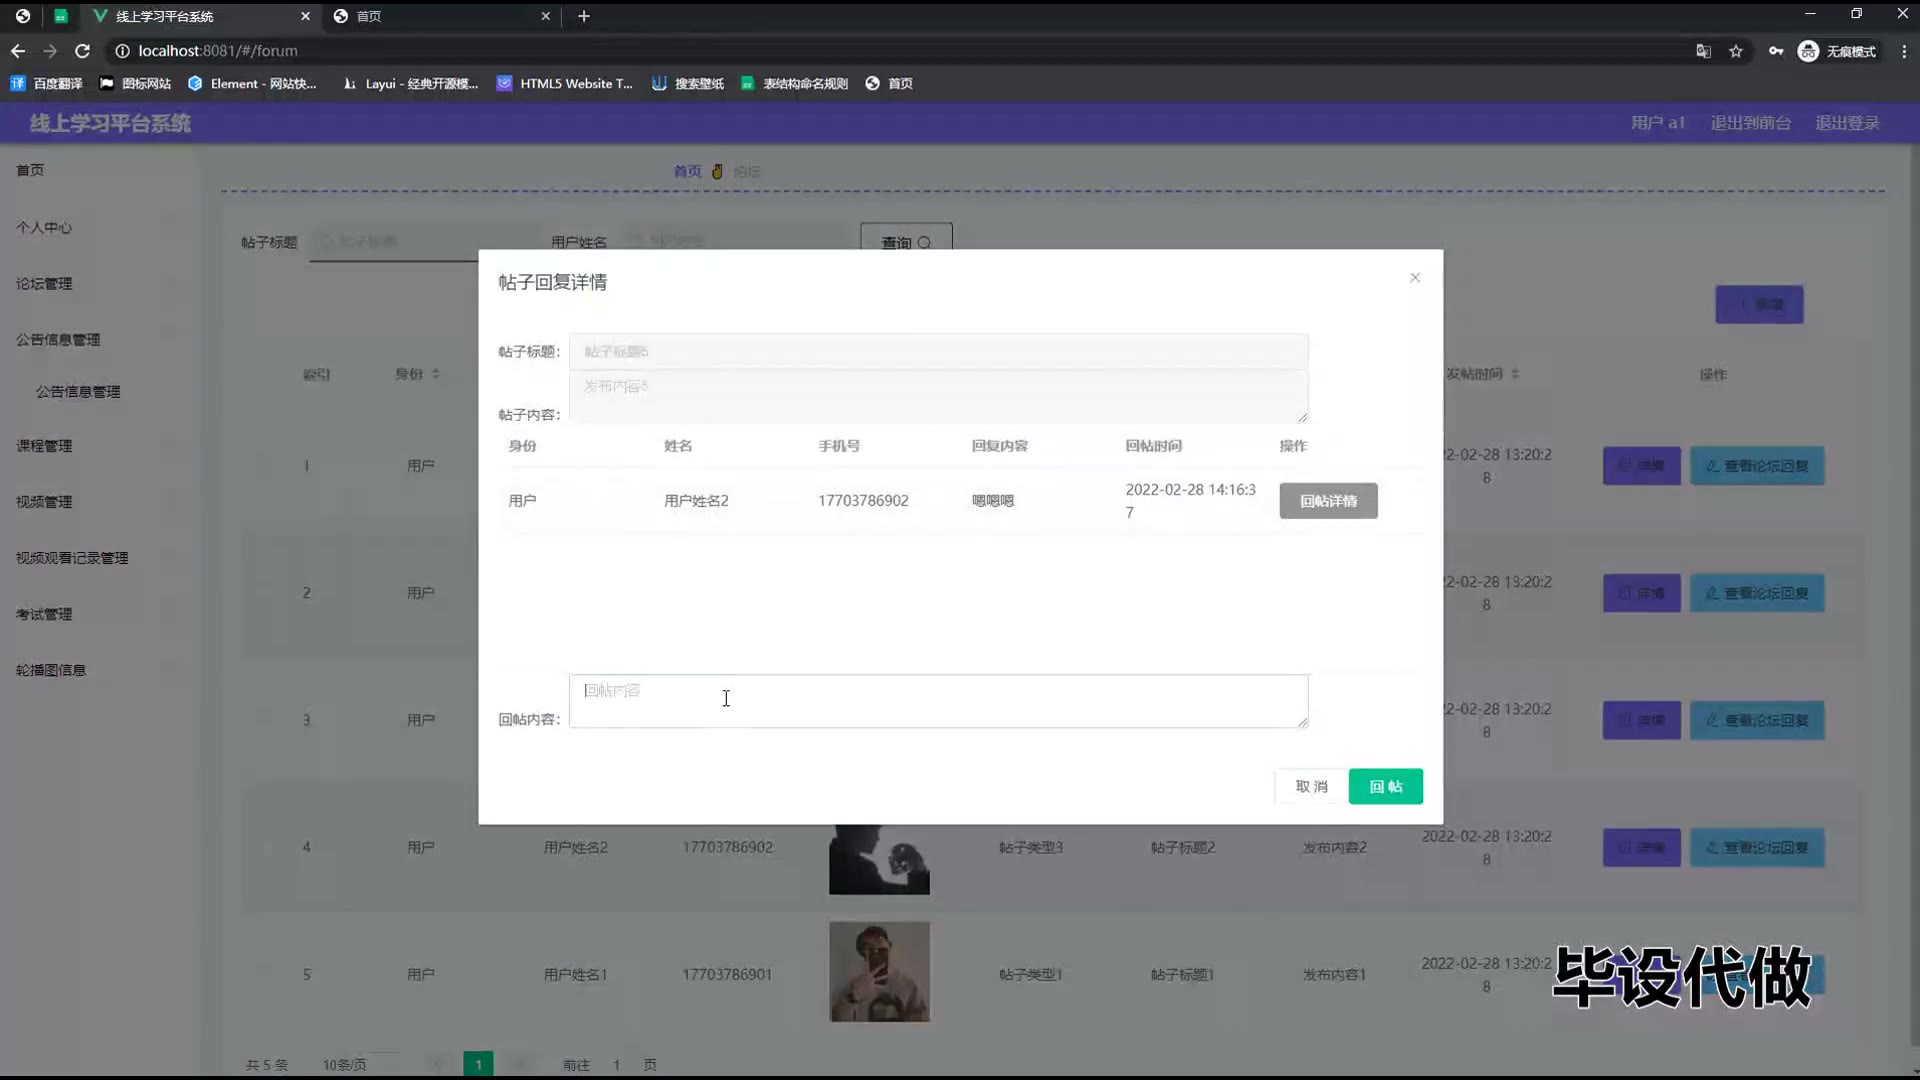Bookmark this page with star icon
Image resolution: width=1920 pixels, height=1080 pixels.
(1736, 51)
